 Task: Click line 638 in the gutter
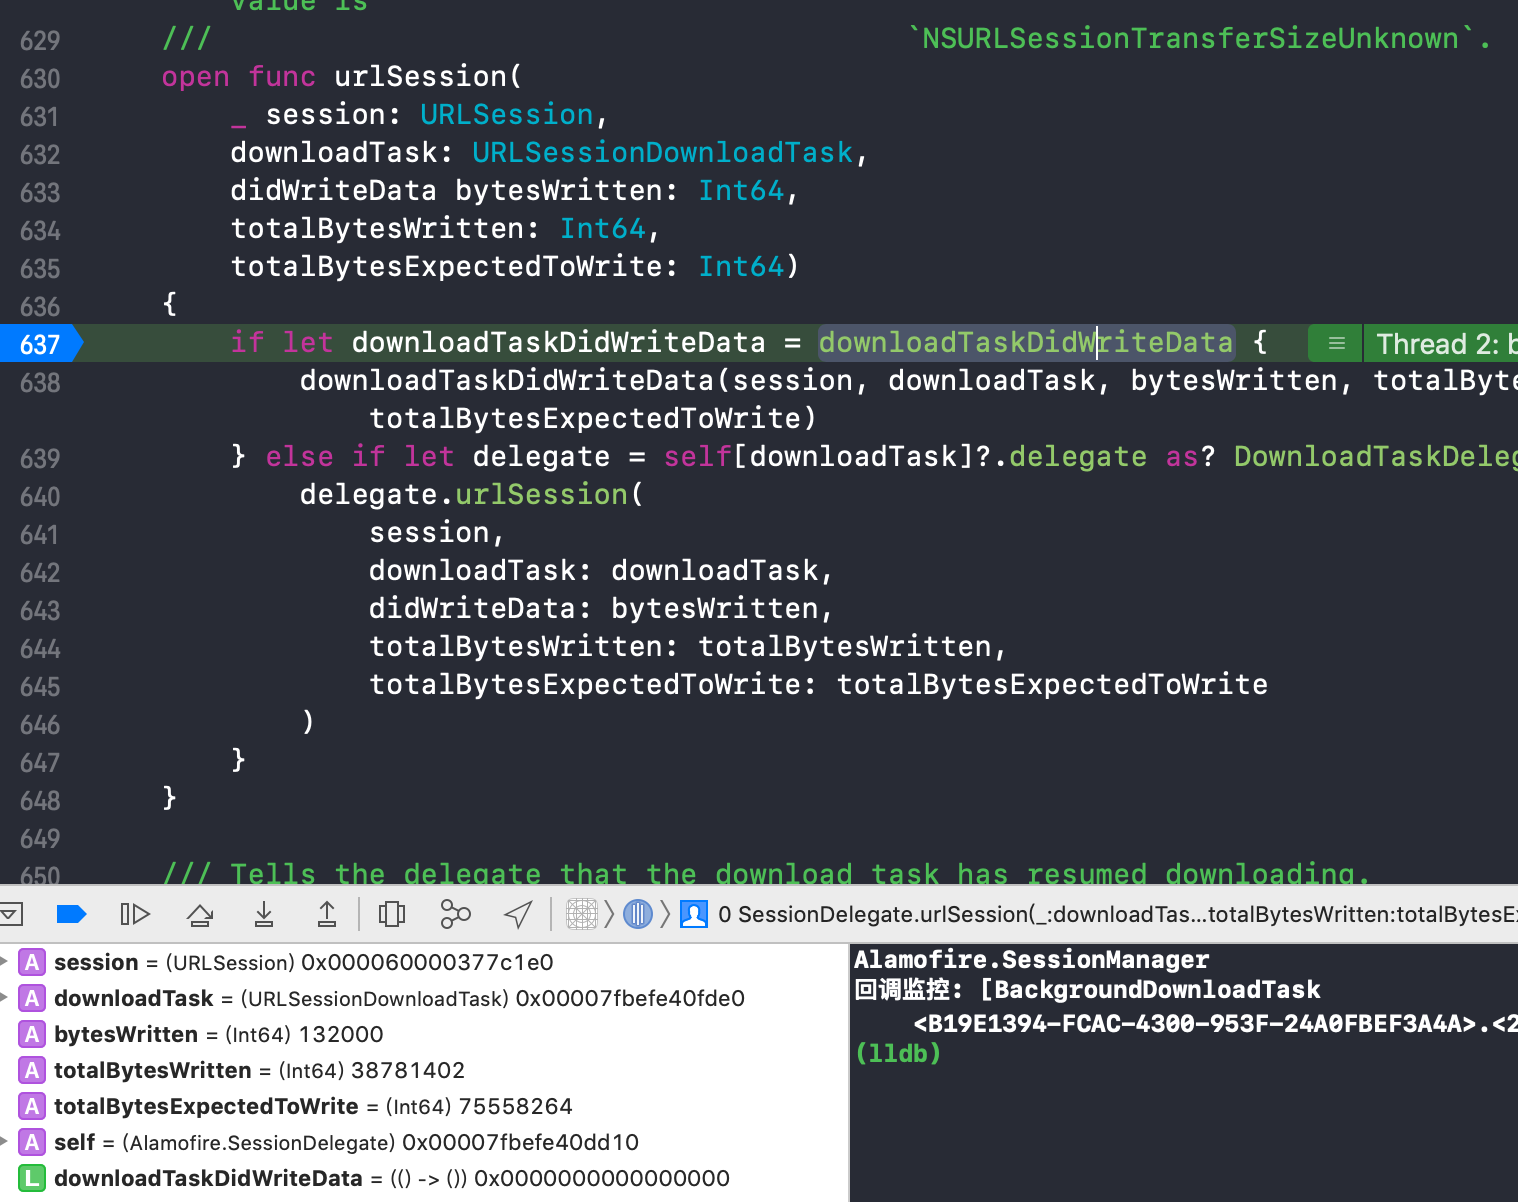pos(40,382)
